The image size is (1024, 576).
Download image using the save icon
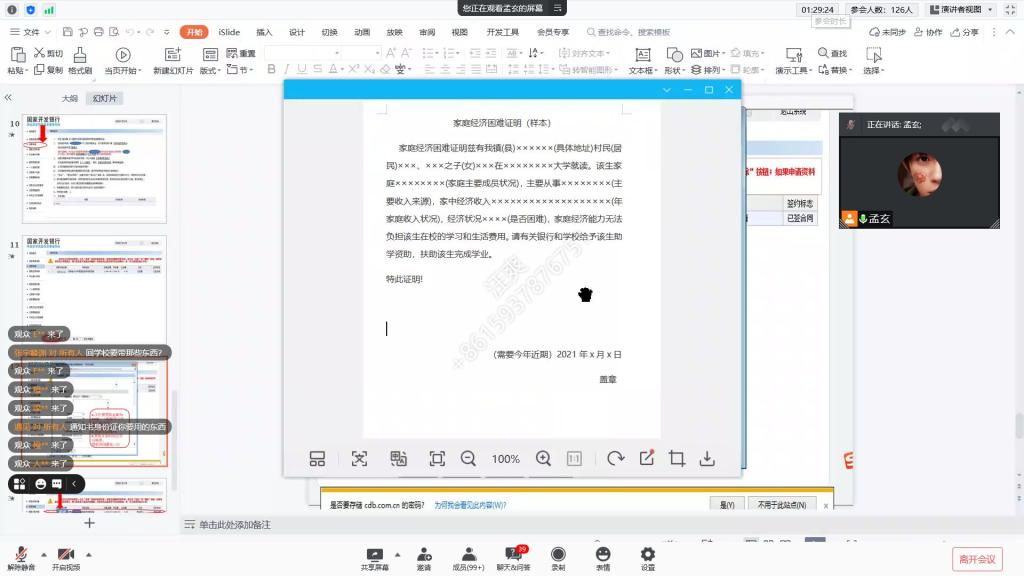tap(707, 458)
